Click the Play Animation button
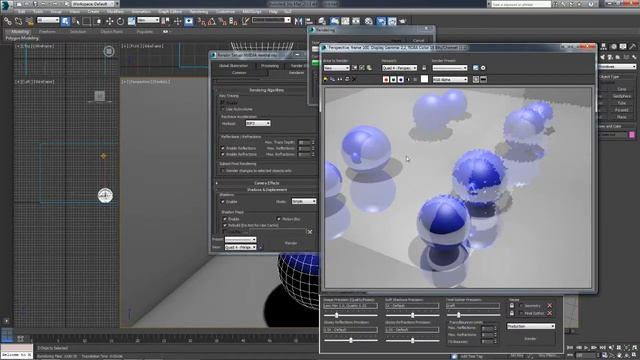Viewport: 640px width, 360px height. point(586,348)
